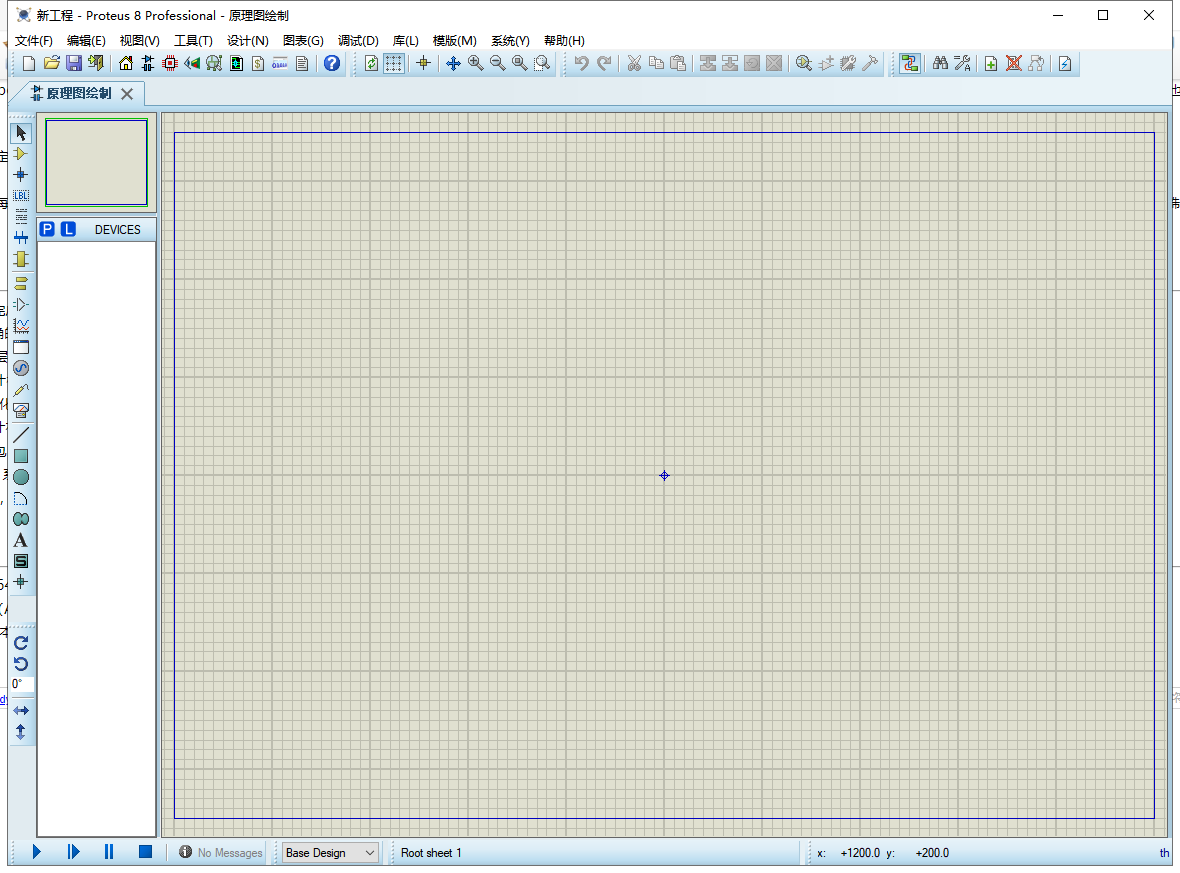Open the 调试(D) Debug menu
The height and width of the screenshot is (873, 1180).
point(358,41)
